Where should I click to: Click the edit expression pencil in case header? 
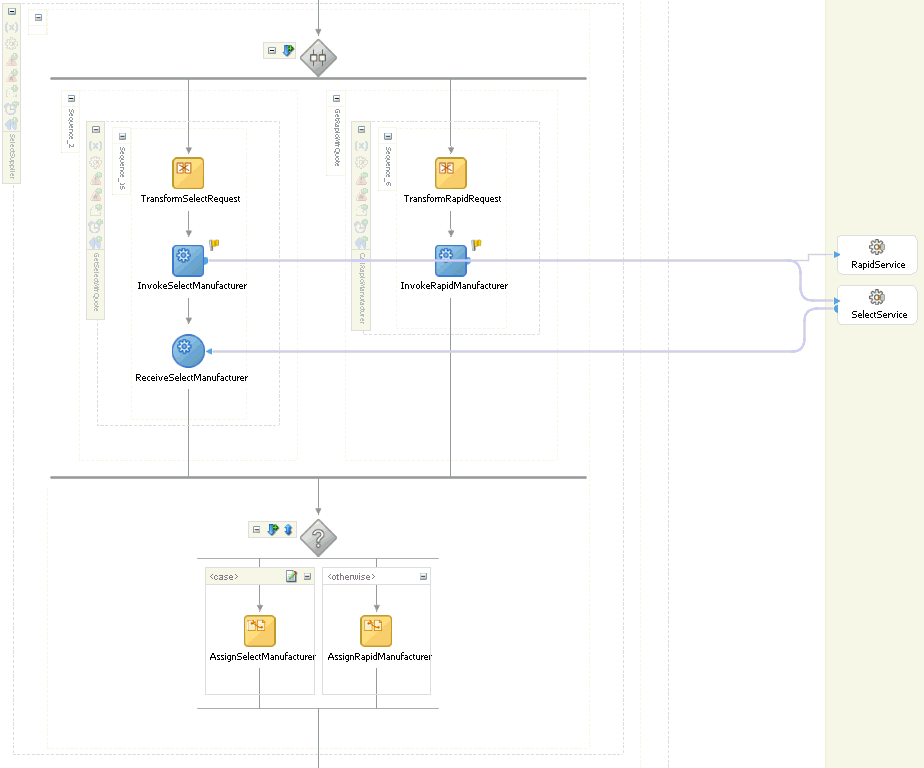point(291,576)
